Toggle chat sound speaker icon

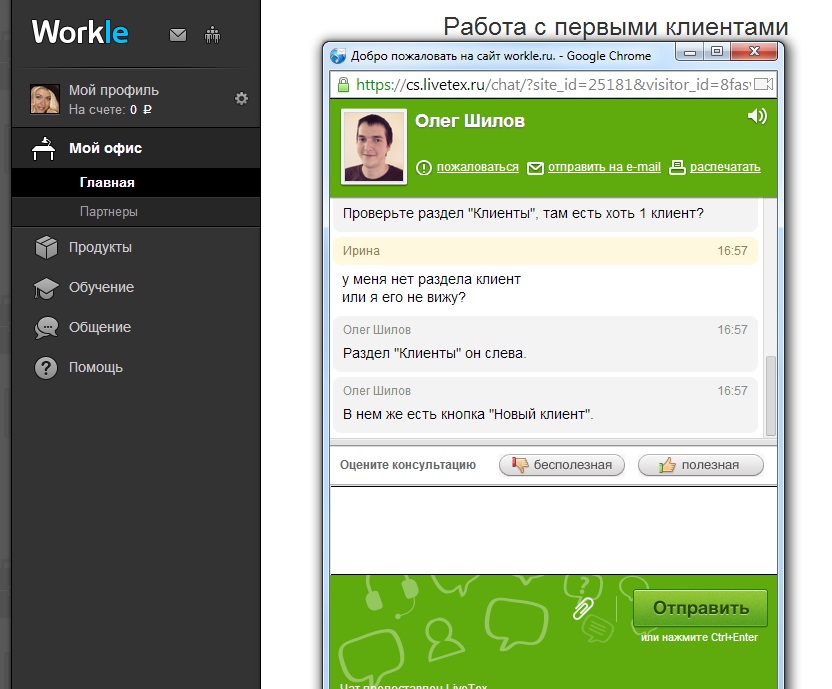[x=757, y=116]
